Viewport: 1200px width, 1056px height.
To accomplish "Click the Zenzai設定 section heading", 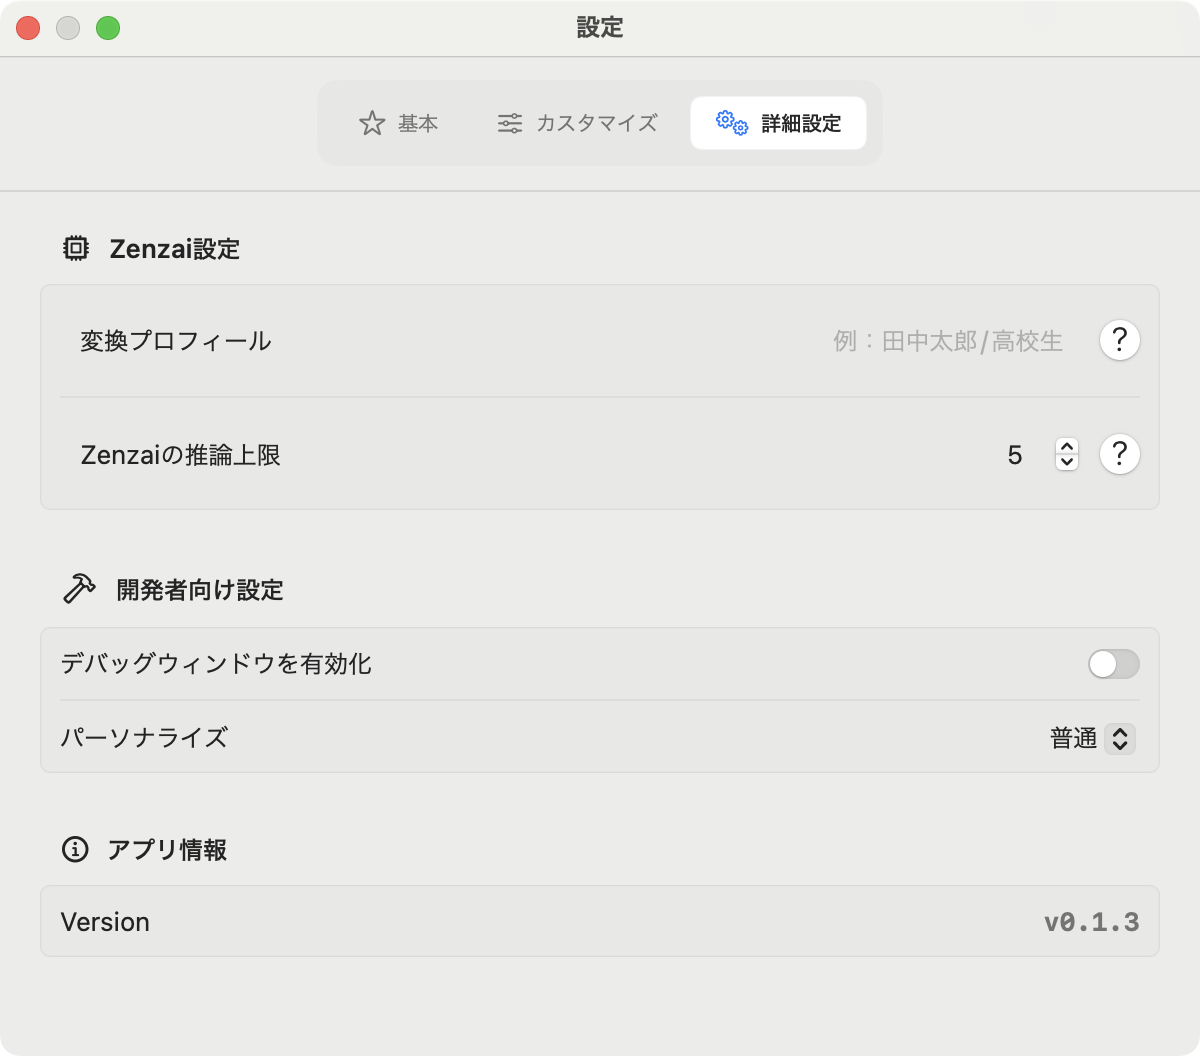I will (x=175, y=249).
